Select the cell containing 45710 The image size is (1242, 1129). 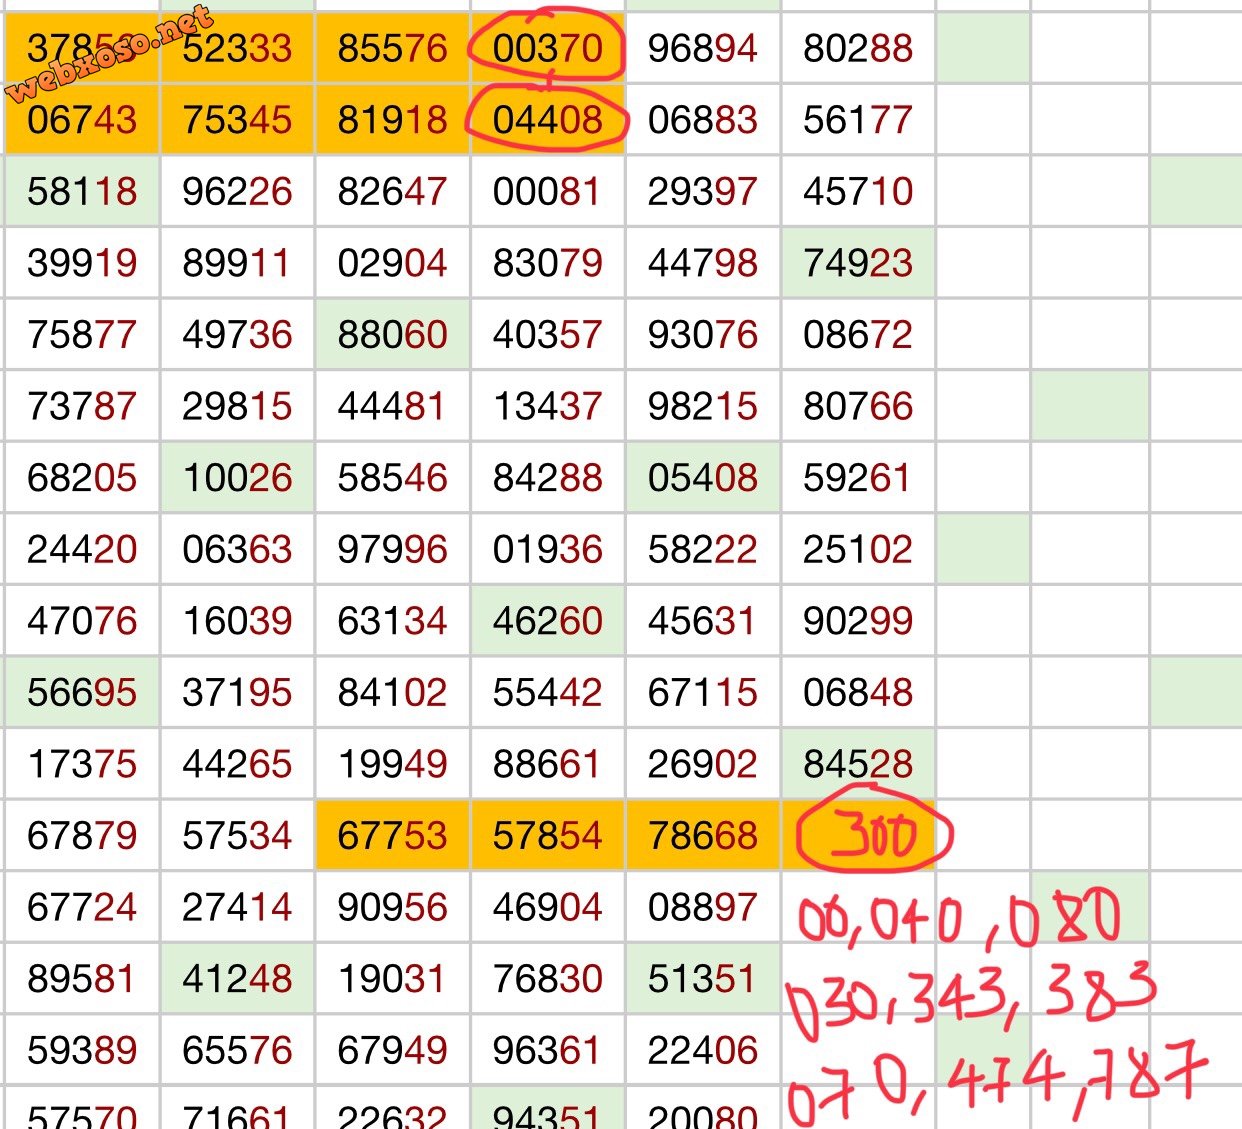click(x=858, y=191)
